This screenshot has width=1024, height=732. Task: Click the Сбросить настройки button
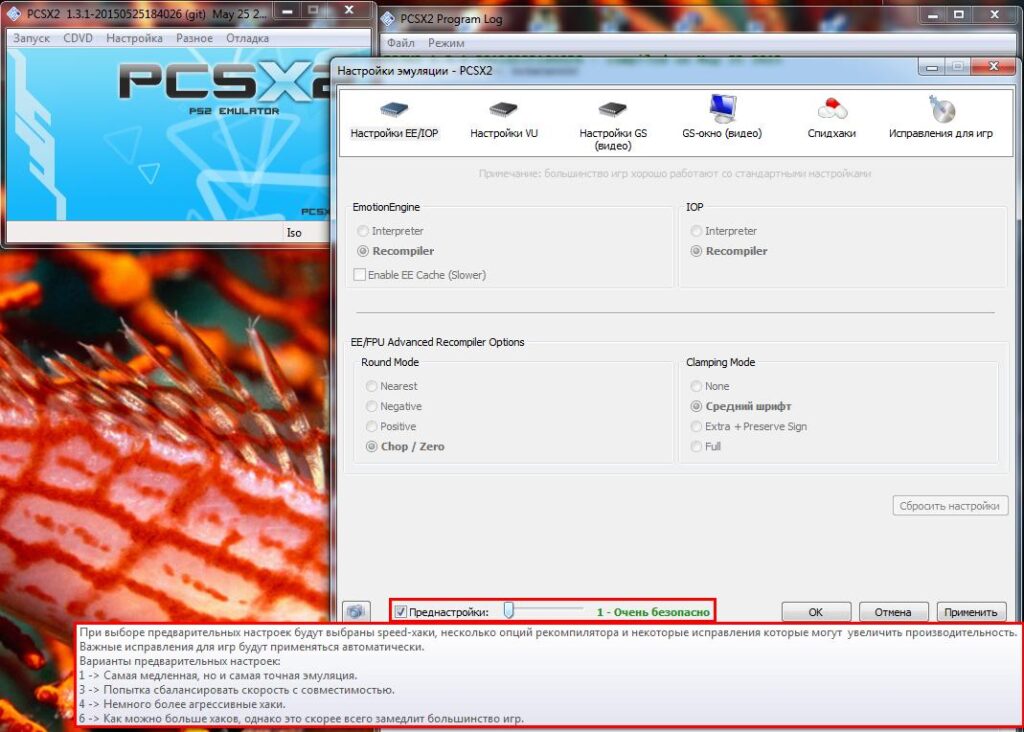pos(949,506)
